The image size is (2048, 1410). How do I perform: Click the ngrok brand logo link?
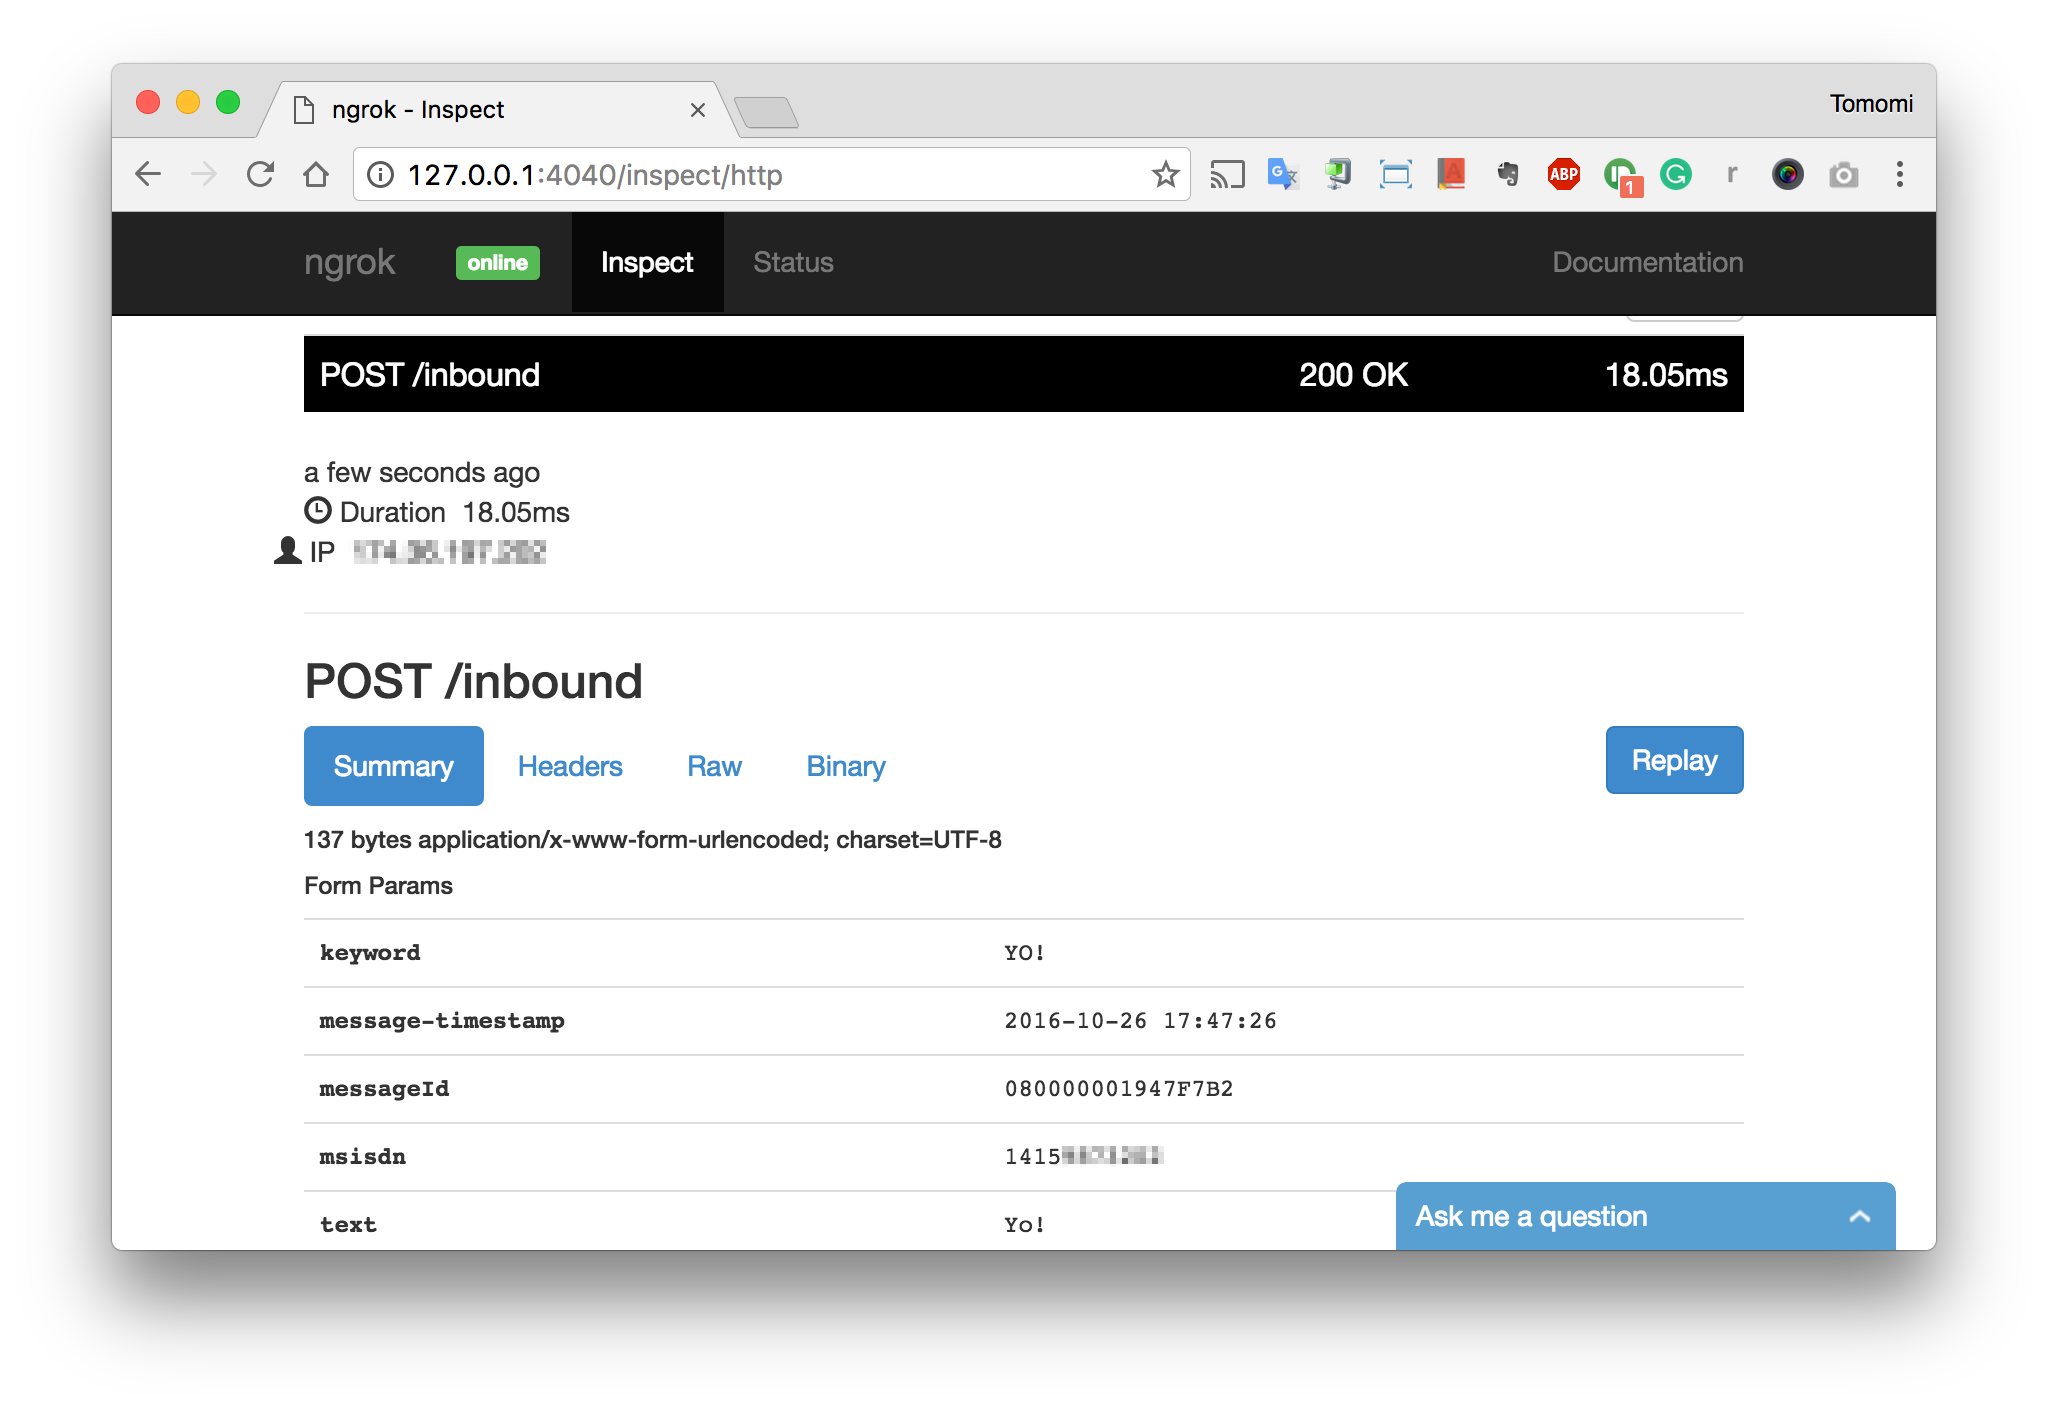349,262
